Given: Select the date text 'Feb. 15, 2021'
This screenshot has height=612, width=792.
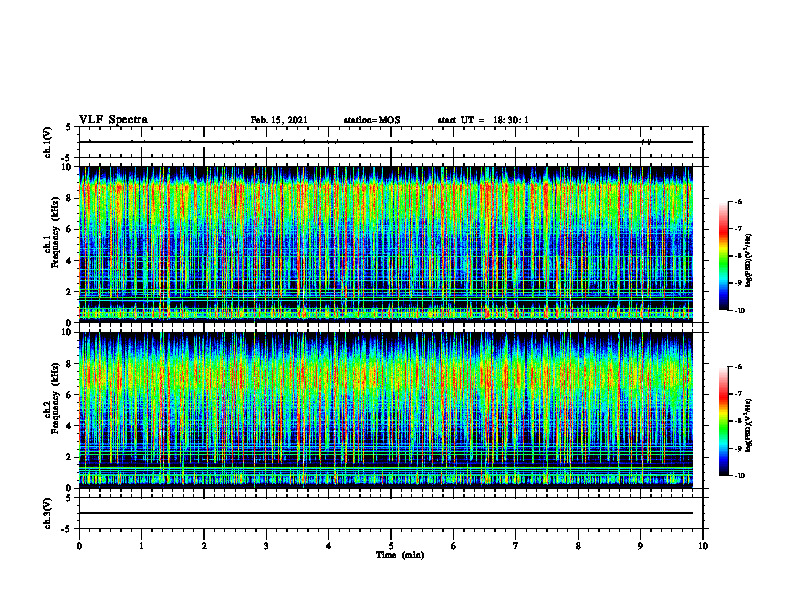Looking at the screenshot, I should click(x=279, y=120).
